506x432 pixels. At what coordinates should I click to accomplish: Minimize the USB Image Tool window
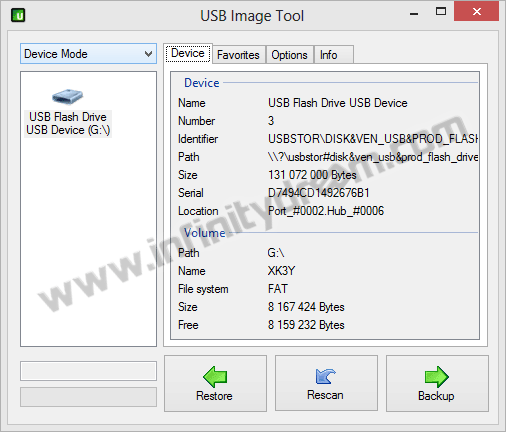(x=414, y=13)
